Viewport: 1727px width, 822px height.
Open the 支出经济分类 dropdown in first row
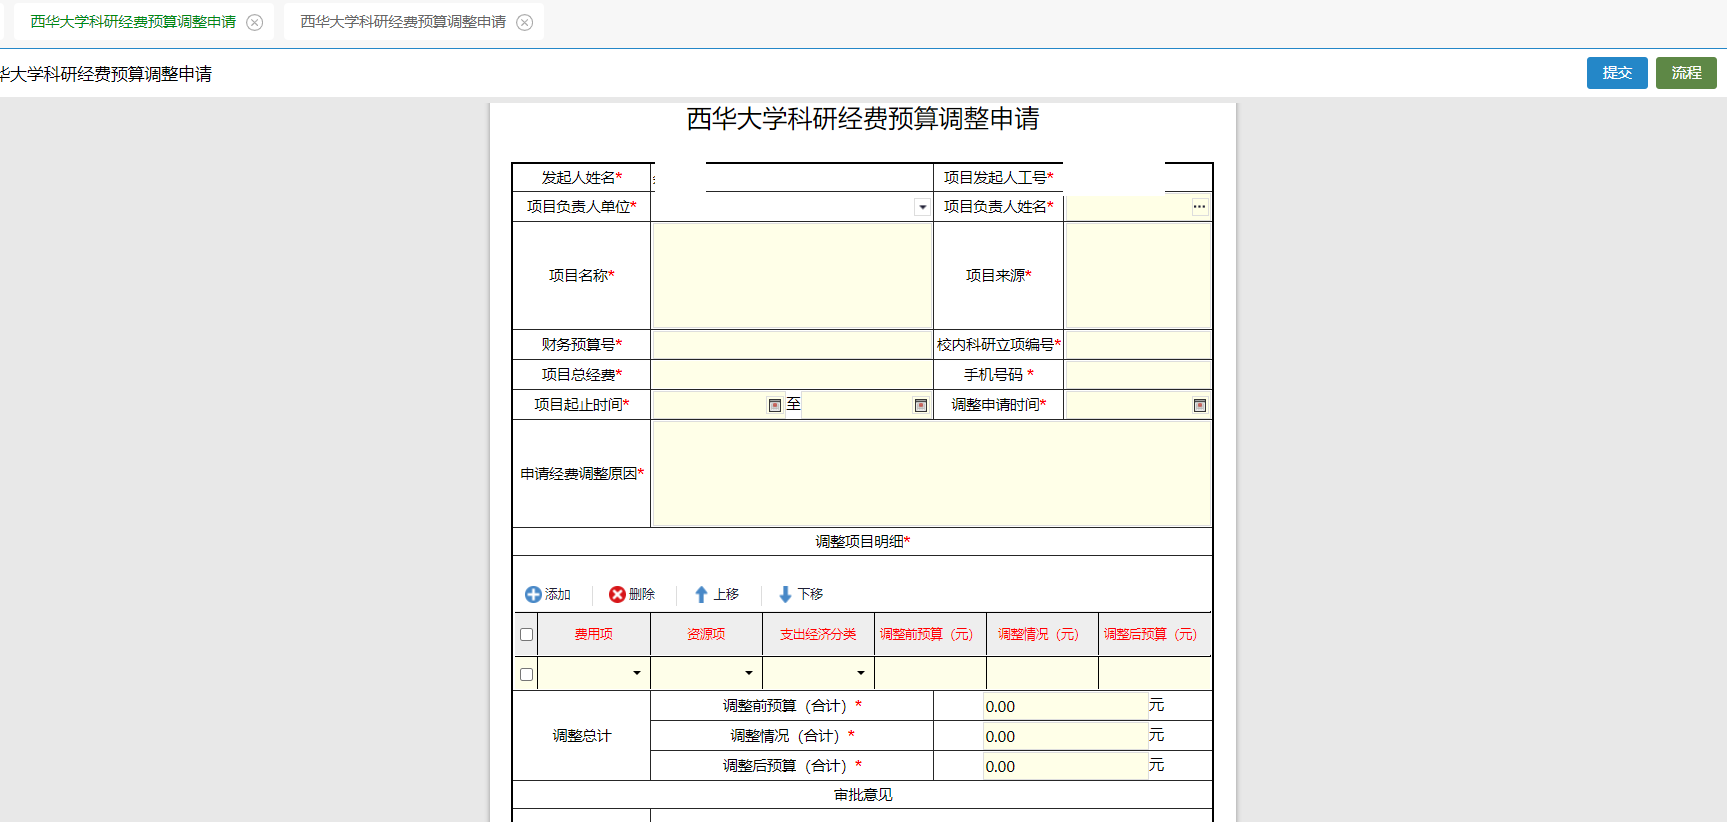861,673
